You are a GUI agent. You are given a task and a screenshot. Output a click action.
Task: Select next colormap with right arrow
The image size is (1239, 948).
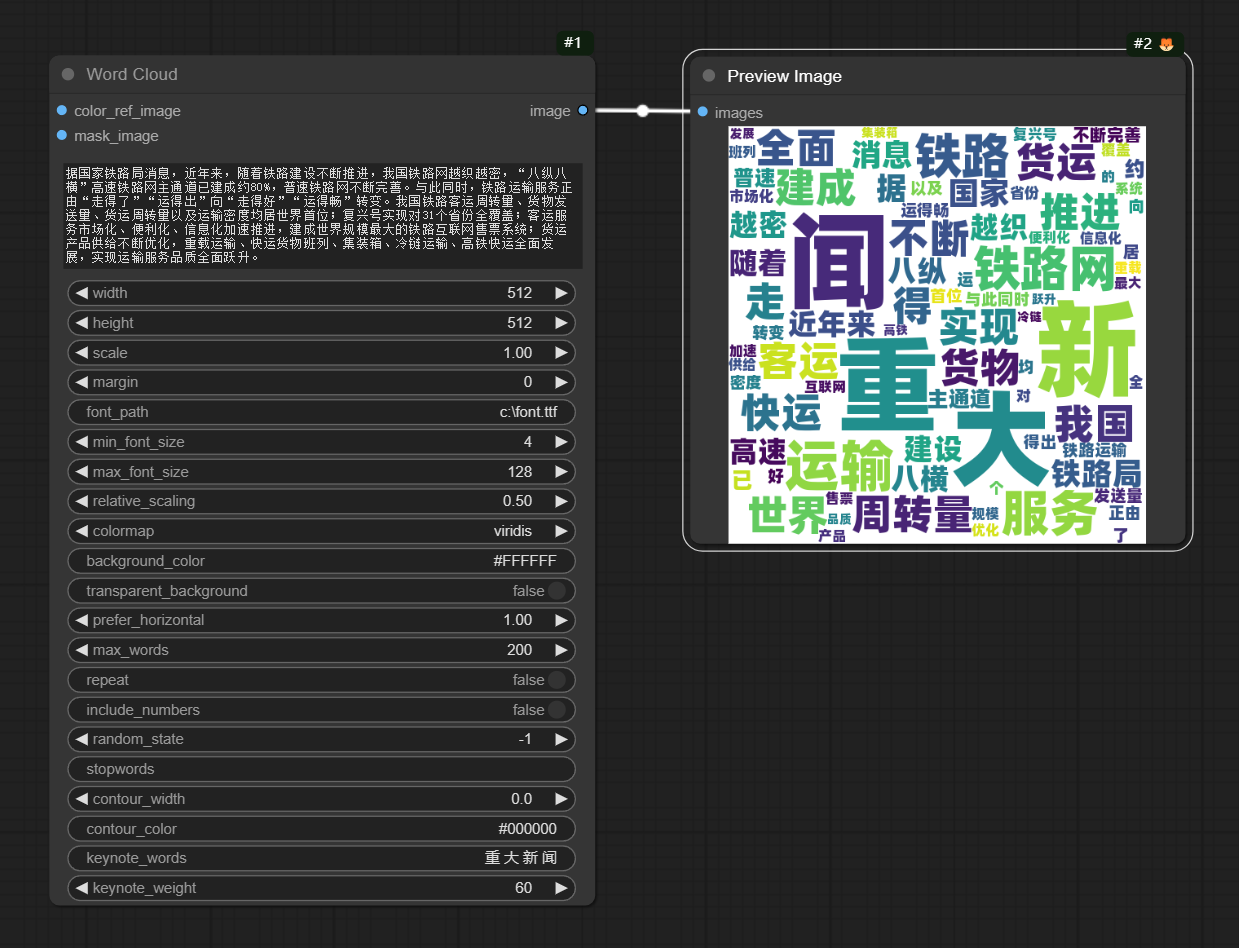pos(562,531)
